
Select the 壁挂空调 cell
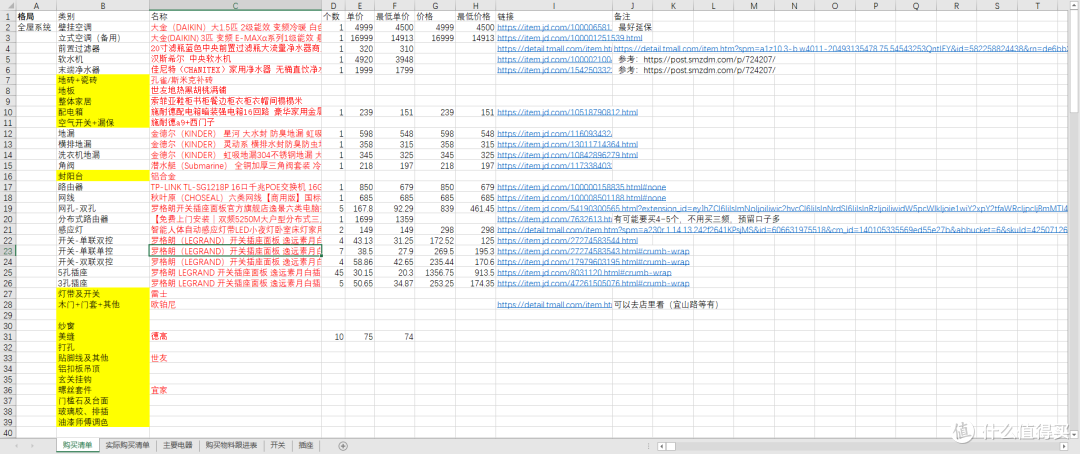click(x=103, y=27)
